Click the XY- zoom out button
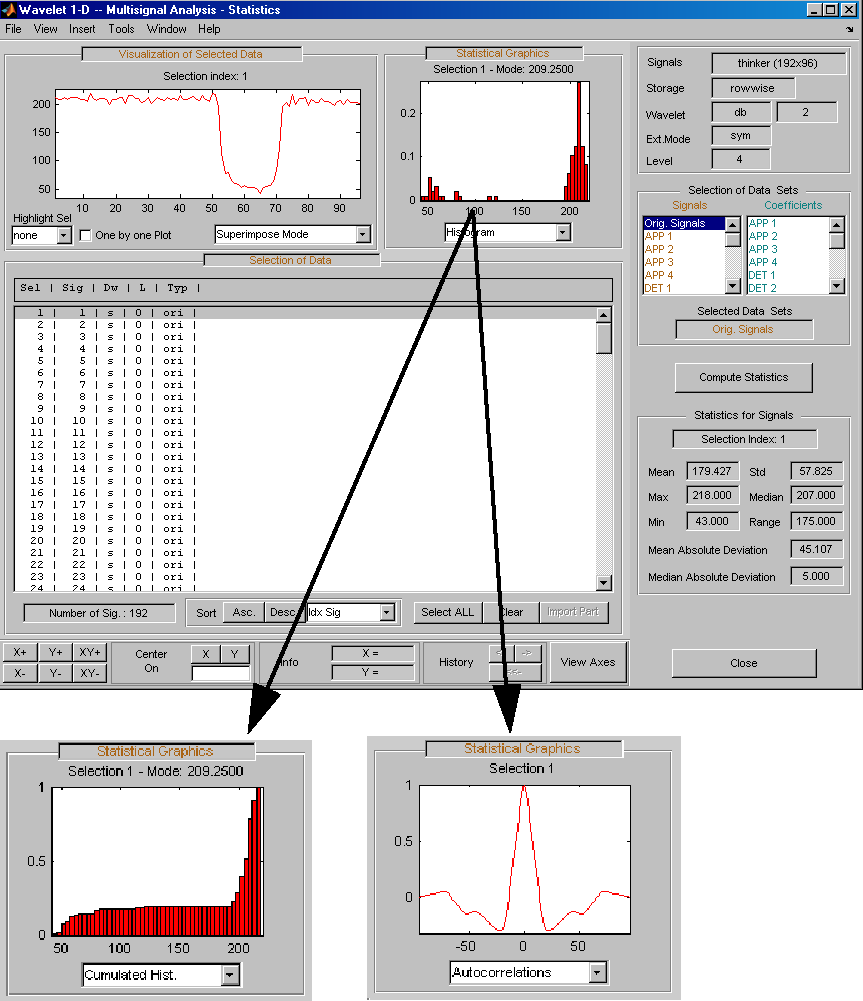 coord(90,674)
